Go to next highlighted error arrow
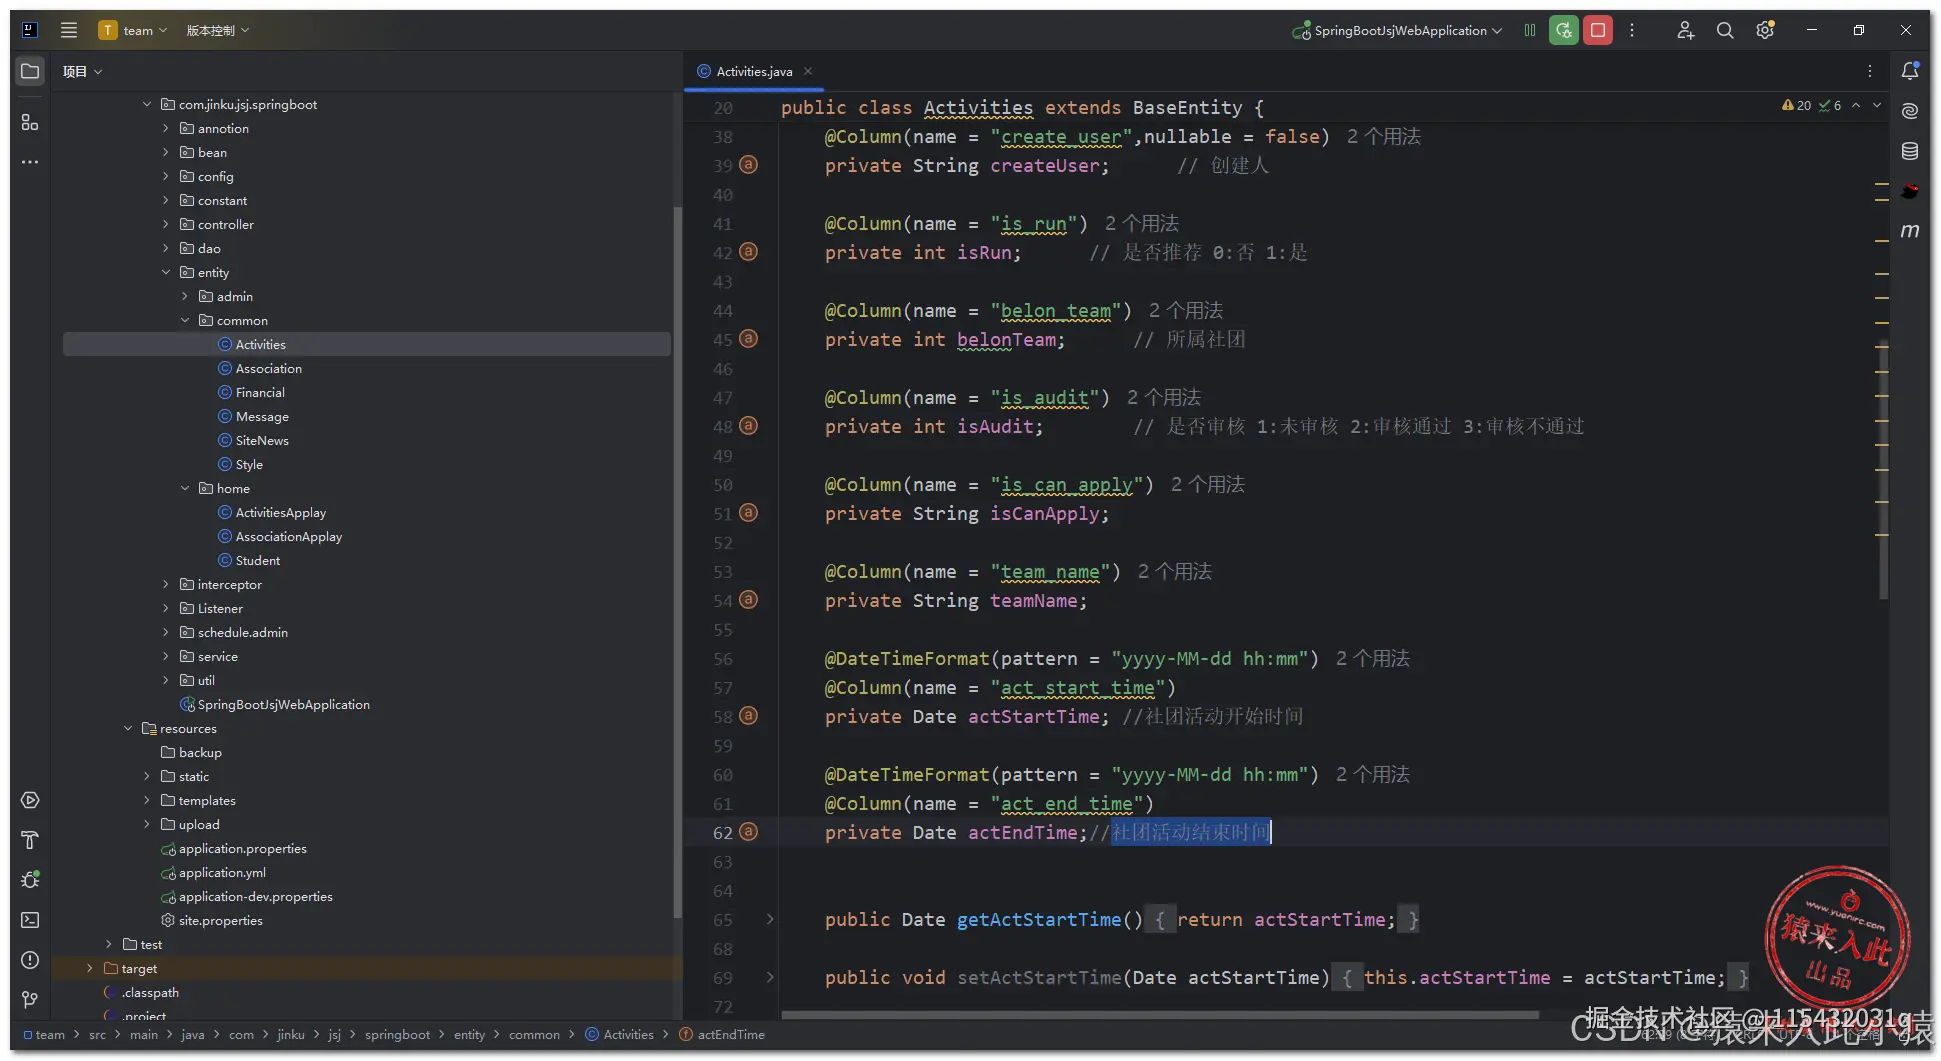The width and height of the screenshot is (1941, 1061). [x=1877, y=105]
